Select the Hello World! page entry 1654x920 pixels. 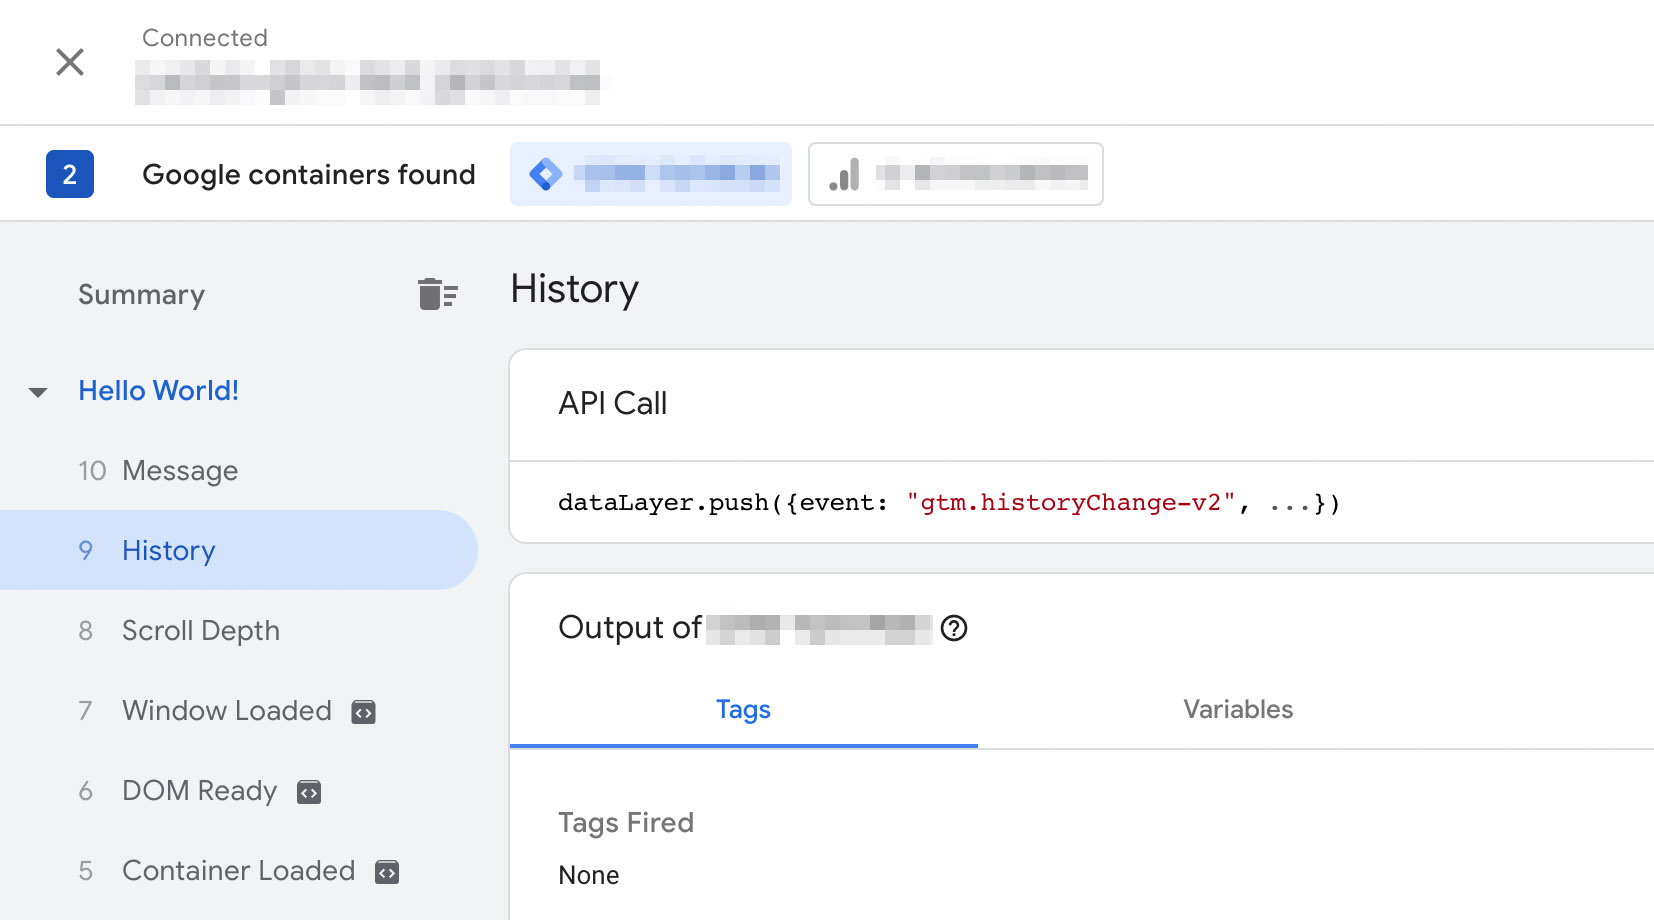(x=158, y=390)
